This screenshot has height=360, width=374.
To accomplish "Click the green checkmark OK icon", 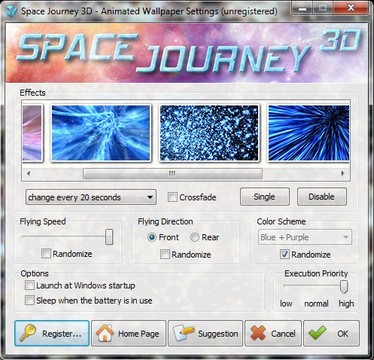I will click(x=317, y=333).
